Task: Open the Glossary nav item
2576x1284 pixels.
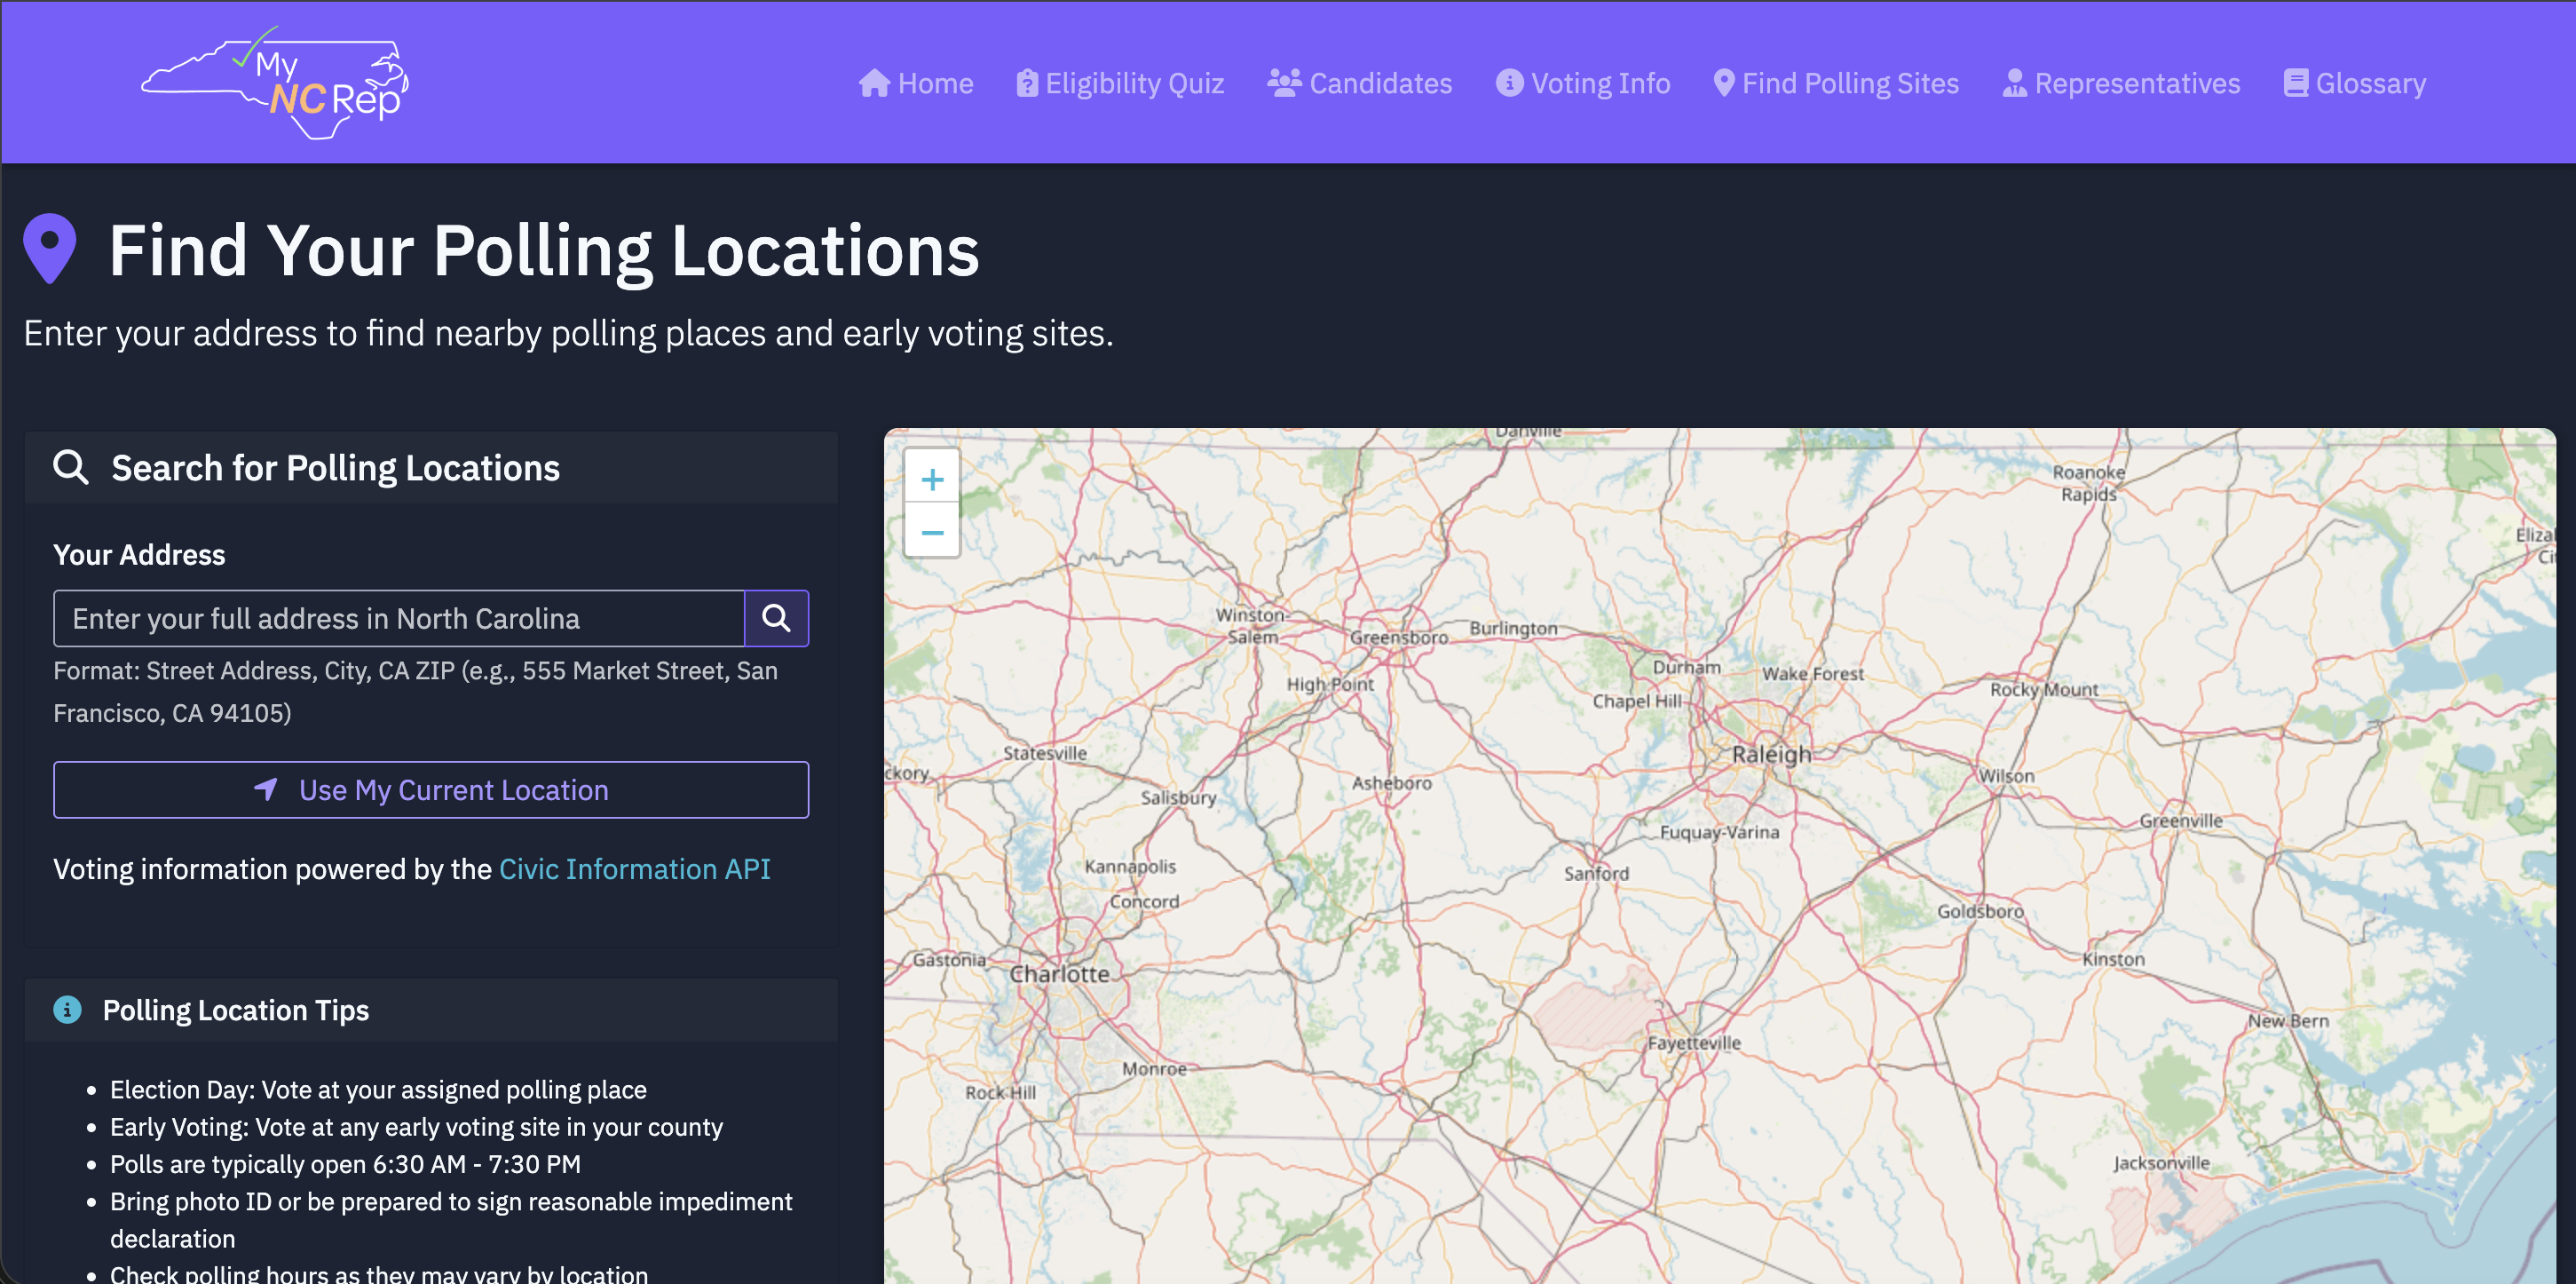Action: 2370,83
